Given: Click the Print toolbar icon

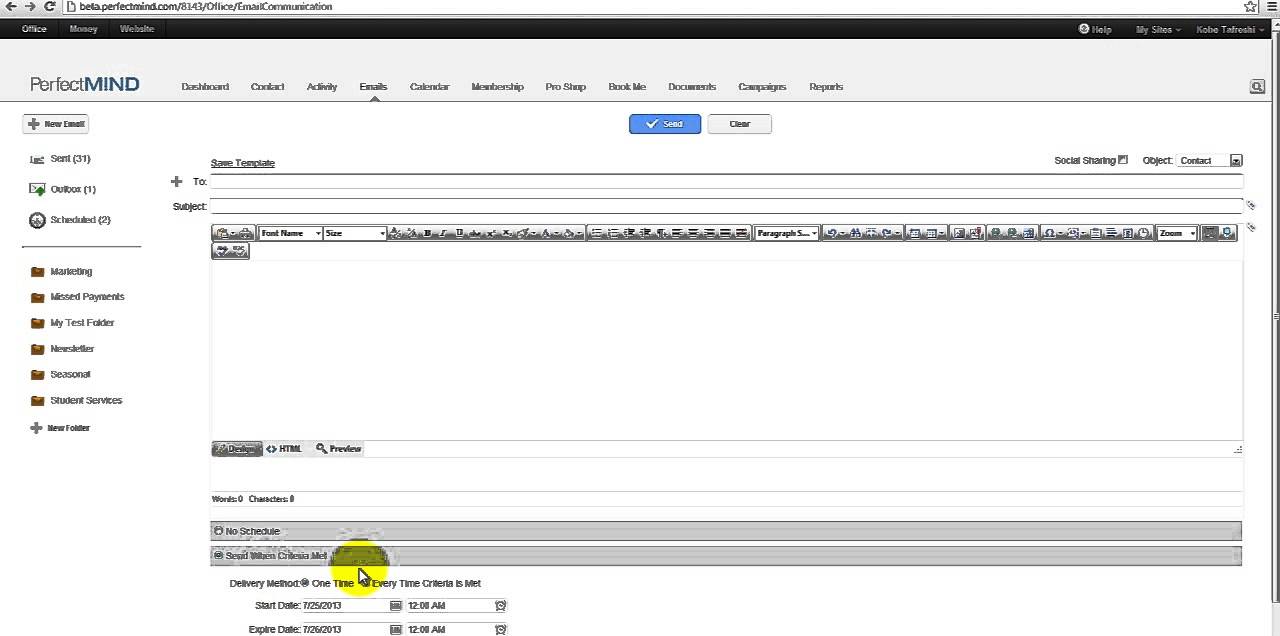Looking at the screenshot, I should pyautogui.click(x=247, y=233).
